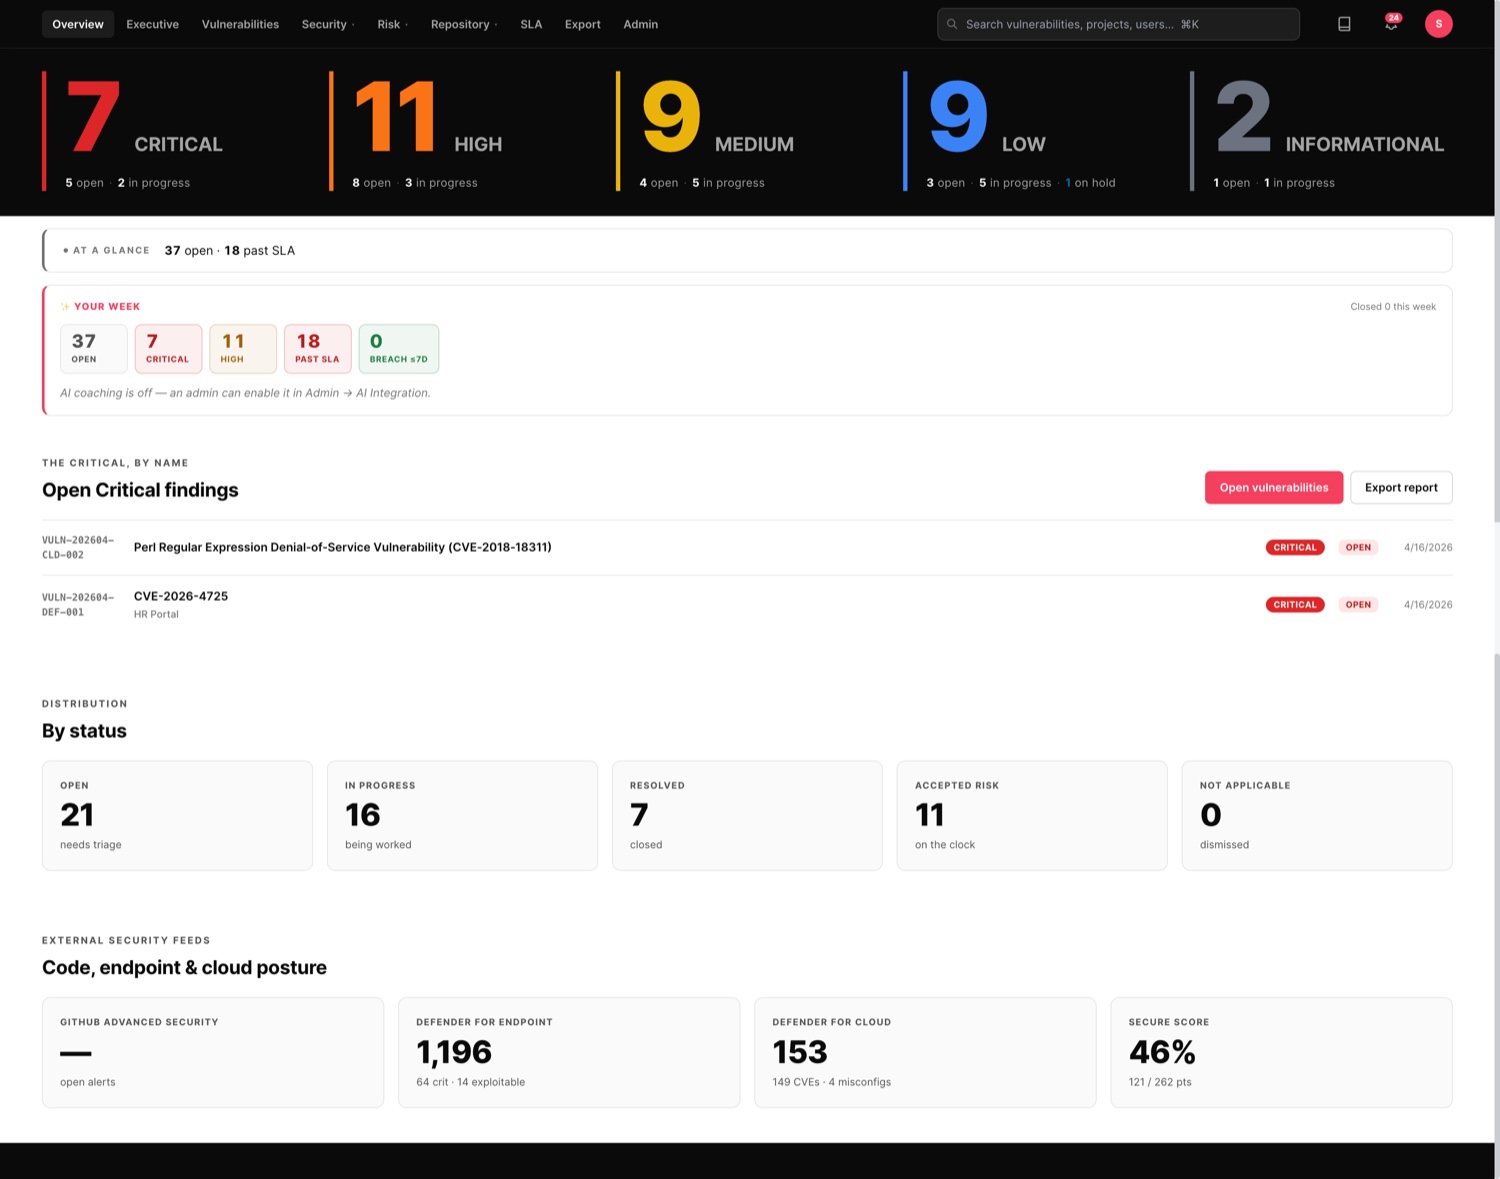1500x1179 pixels.
Task: Expand the Security dropdown menu
Action: pos(328,24)
